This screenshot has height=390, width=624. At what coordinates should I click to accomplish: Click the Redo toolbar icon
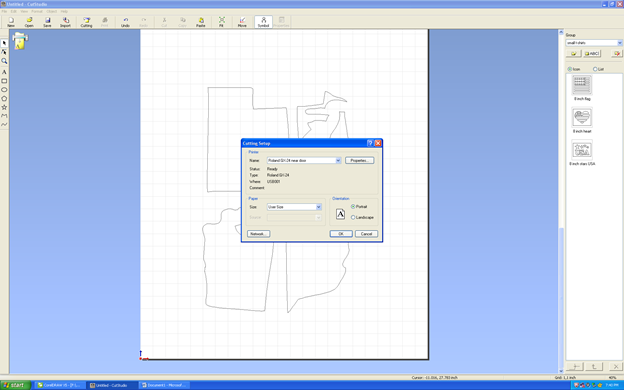click(143, 22)
